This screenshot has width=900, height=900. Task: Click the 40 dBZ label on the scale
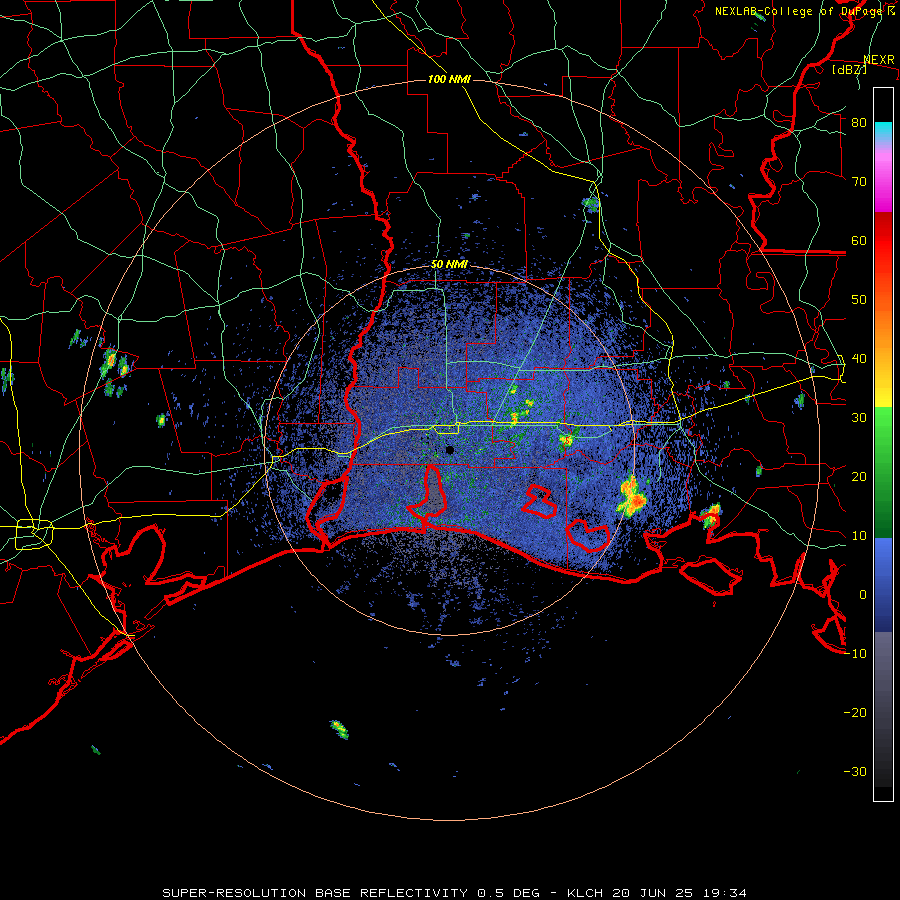(859, 359)
